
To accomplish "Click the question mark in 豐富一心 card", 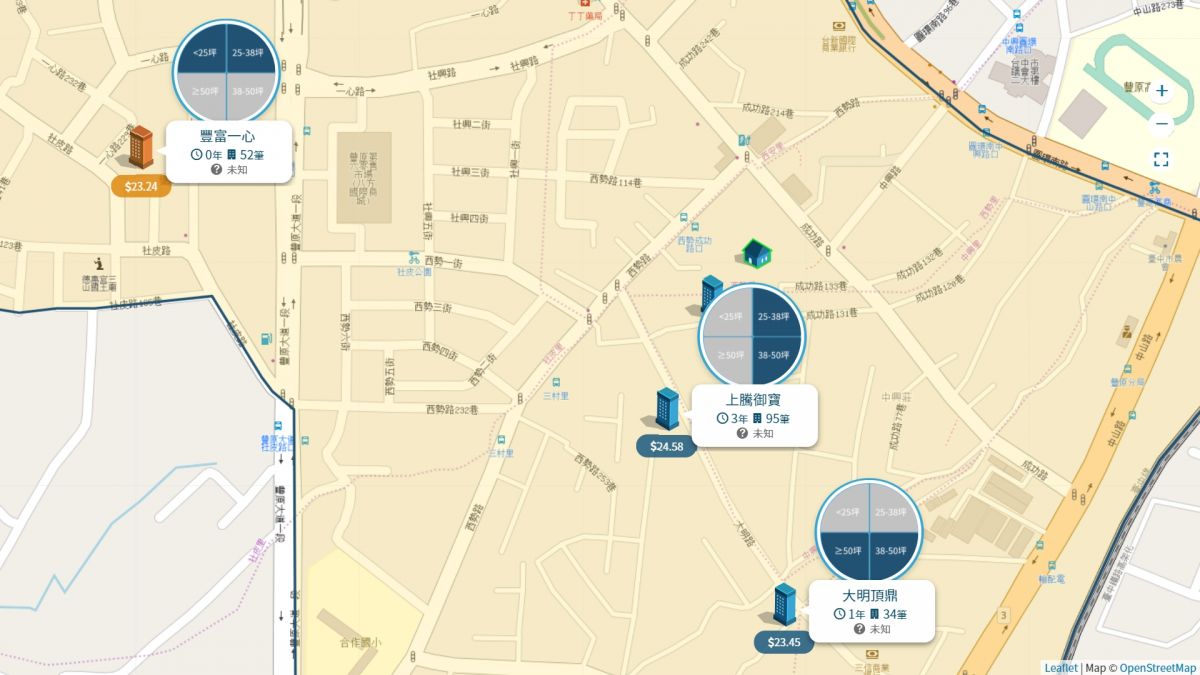I will (216, 170).
